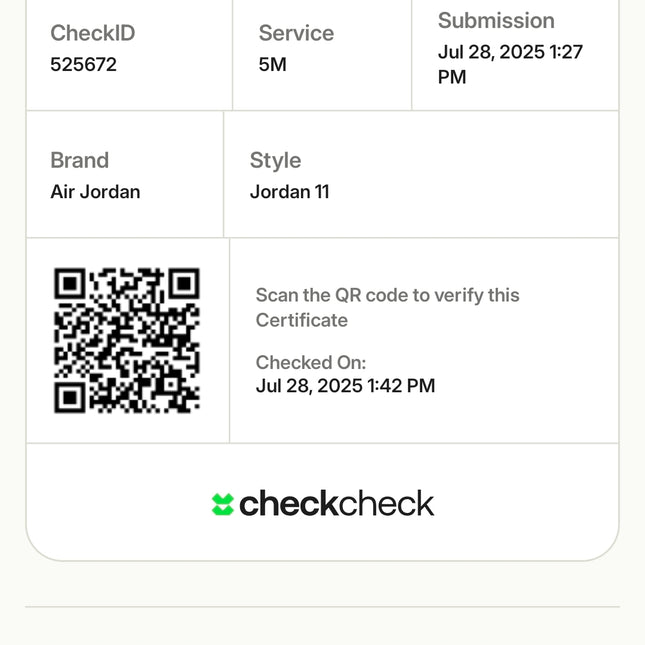Click the horizontal divider line below the certificate
The height and width of the screenshot is (645, 645).
tap(322, 606)
